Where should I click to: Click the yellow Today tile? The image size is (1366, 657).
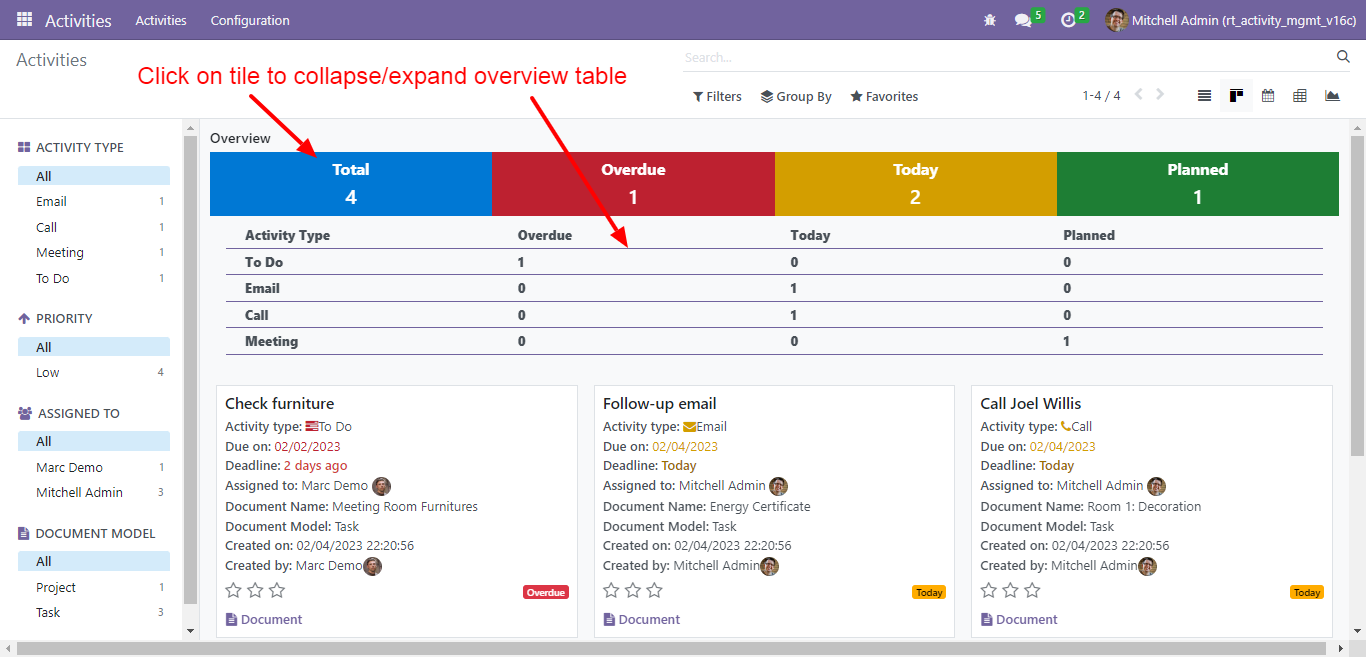[x=916, y=184]
